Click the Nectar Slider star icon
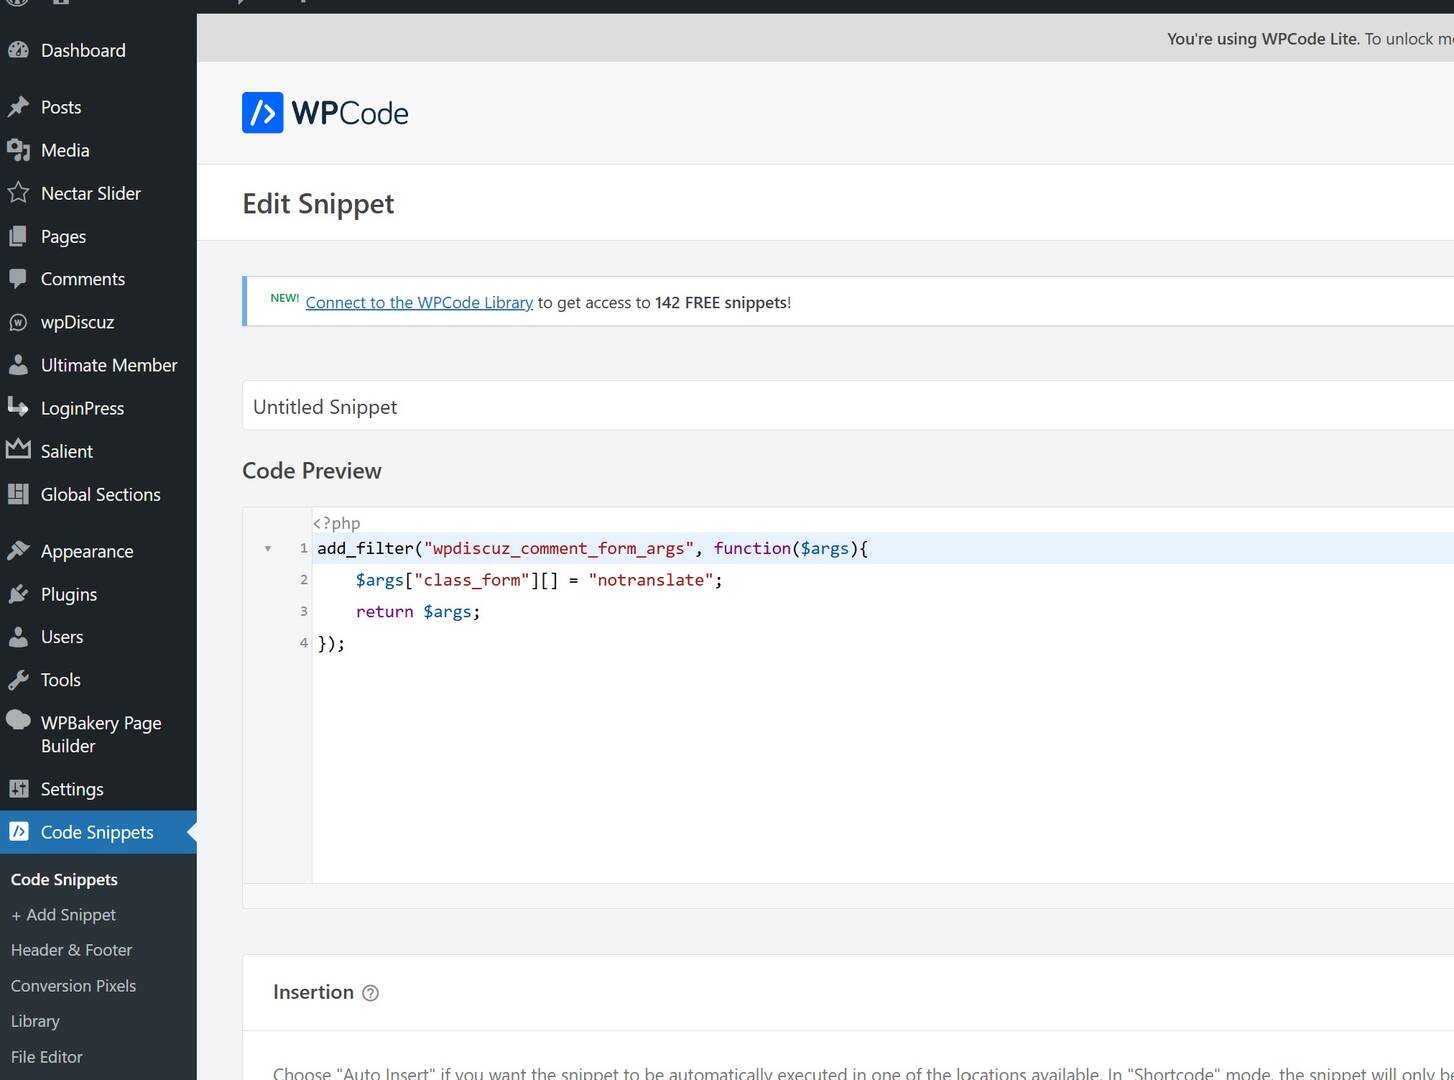Viewport: 1454px width, 1080px height. pyautogui.click(x=18, y=193)
